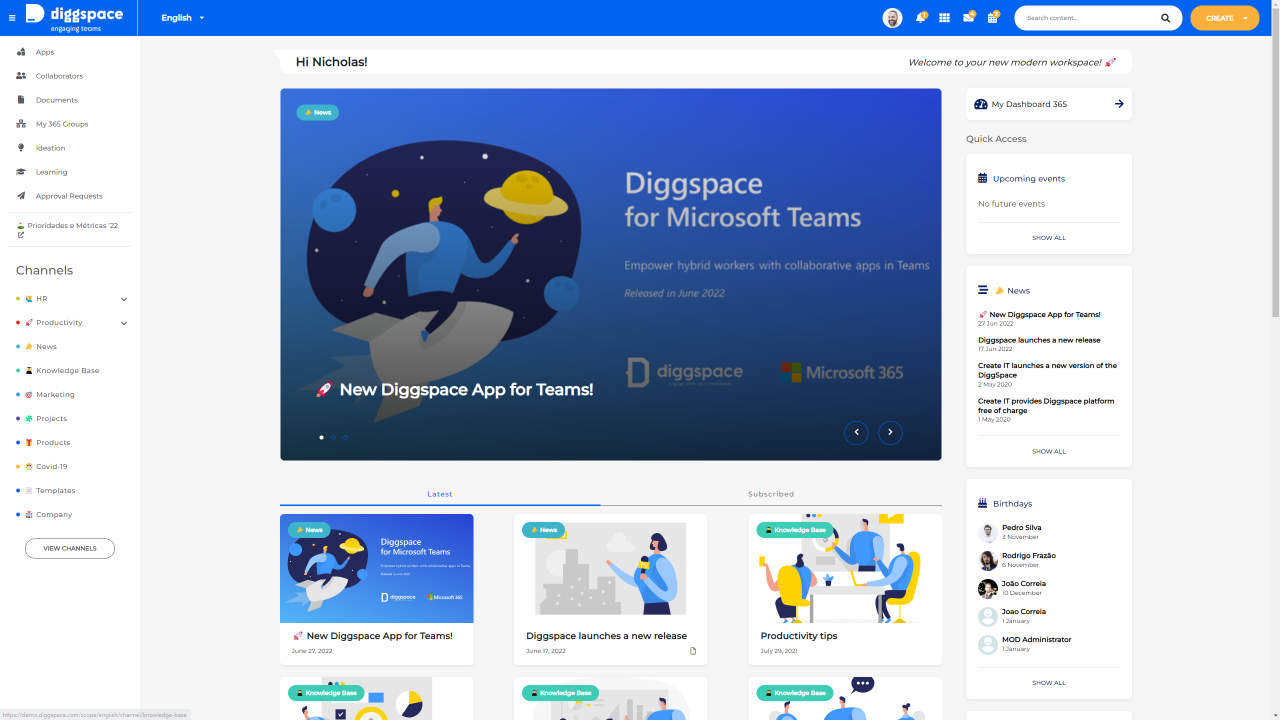Open the notifications bell icon
This screenshot has width=1280, height=720.
coord(921,18)
